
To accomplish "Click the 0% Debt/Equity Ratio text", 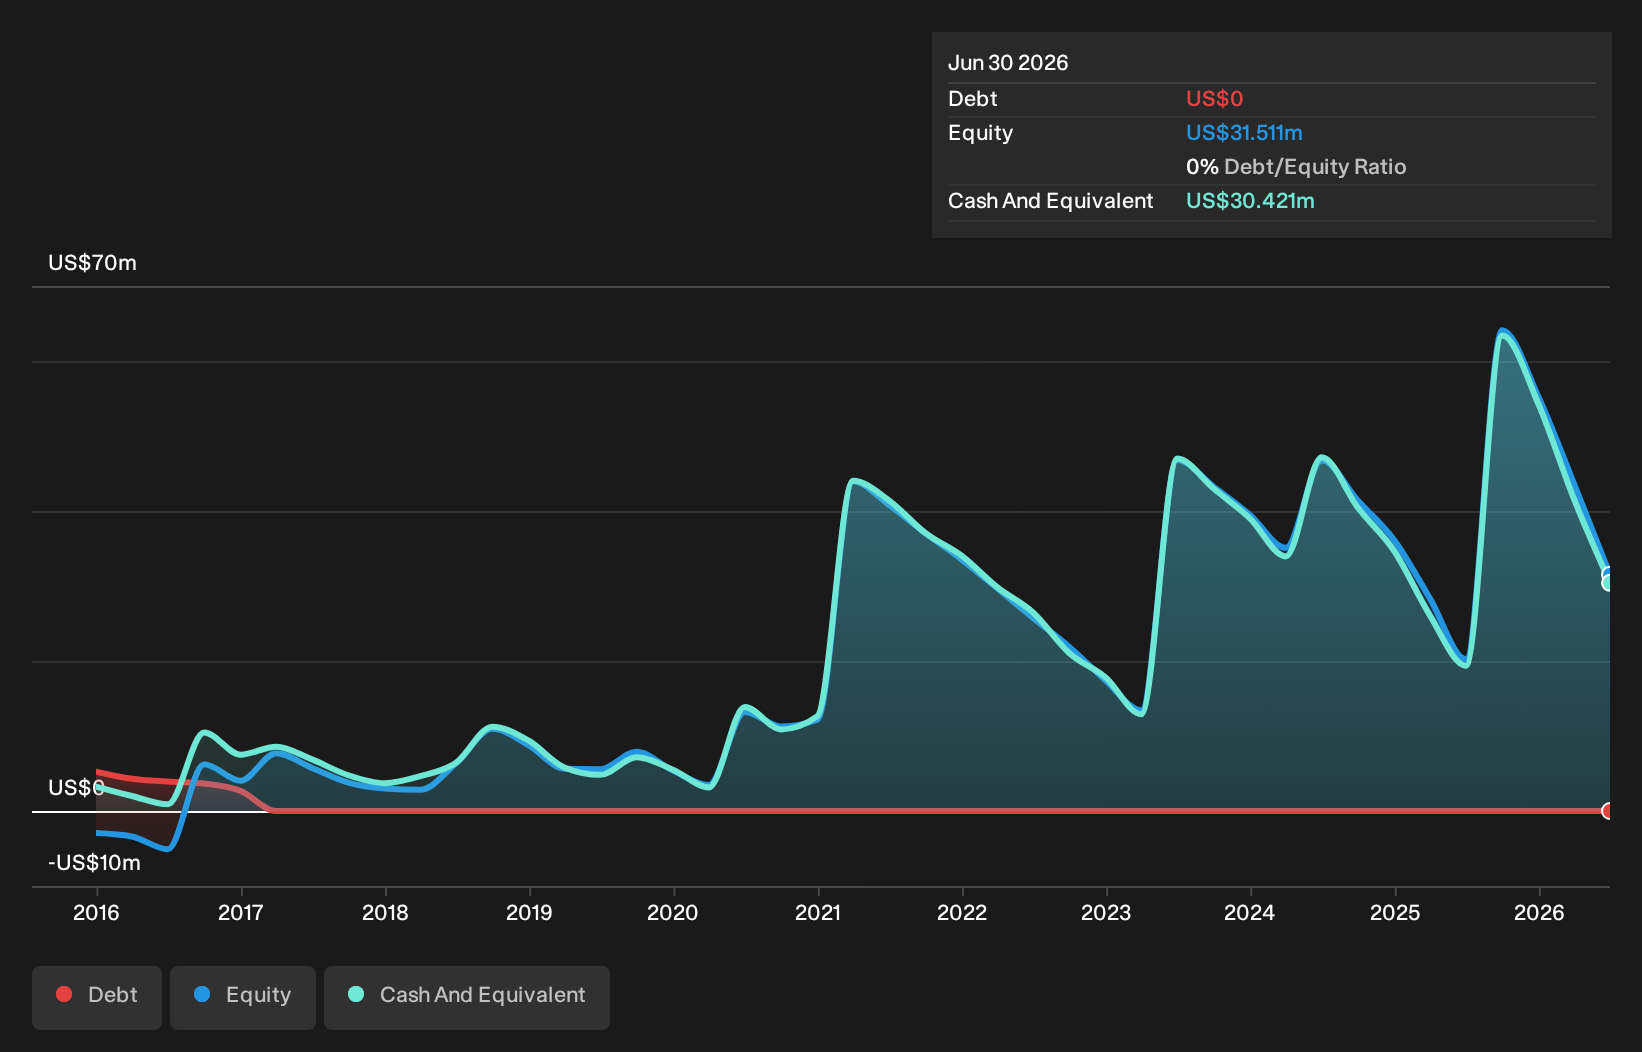I will [x=1296, y=167].
